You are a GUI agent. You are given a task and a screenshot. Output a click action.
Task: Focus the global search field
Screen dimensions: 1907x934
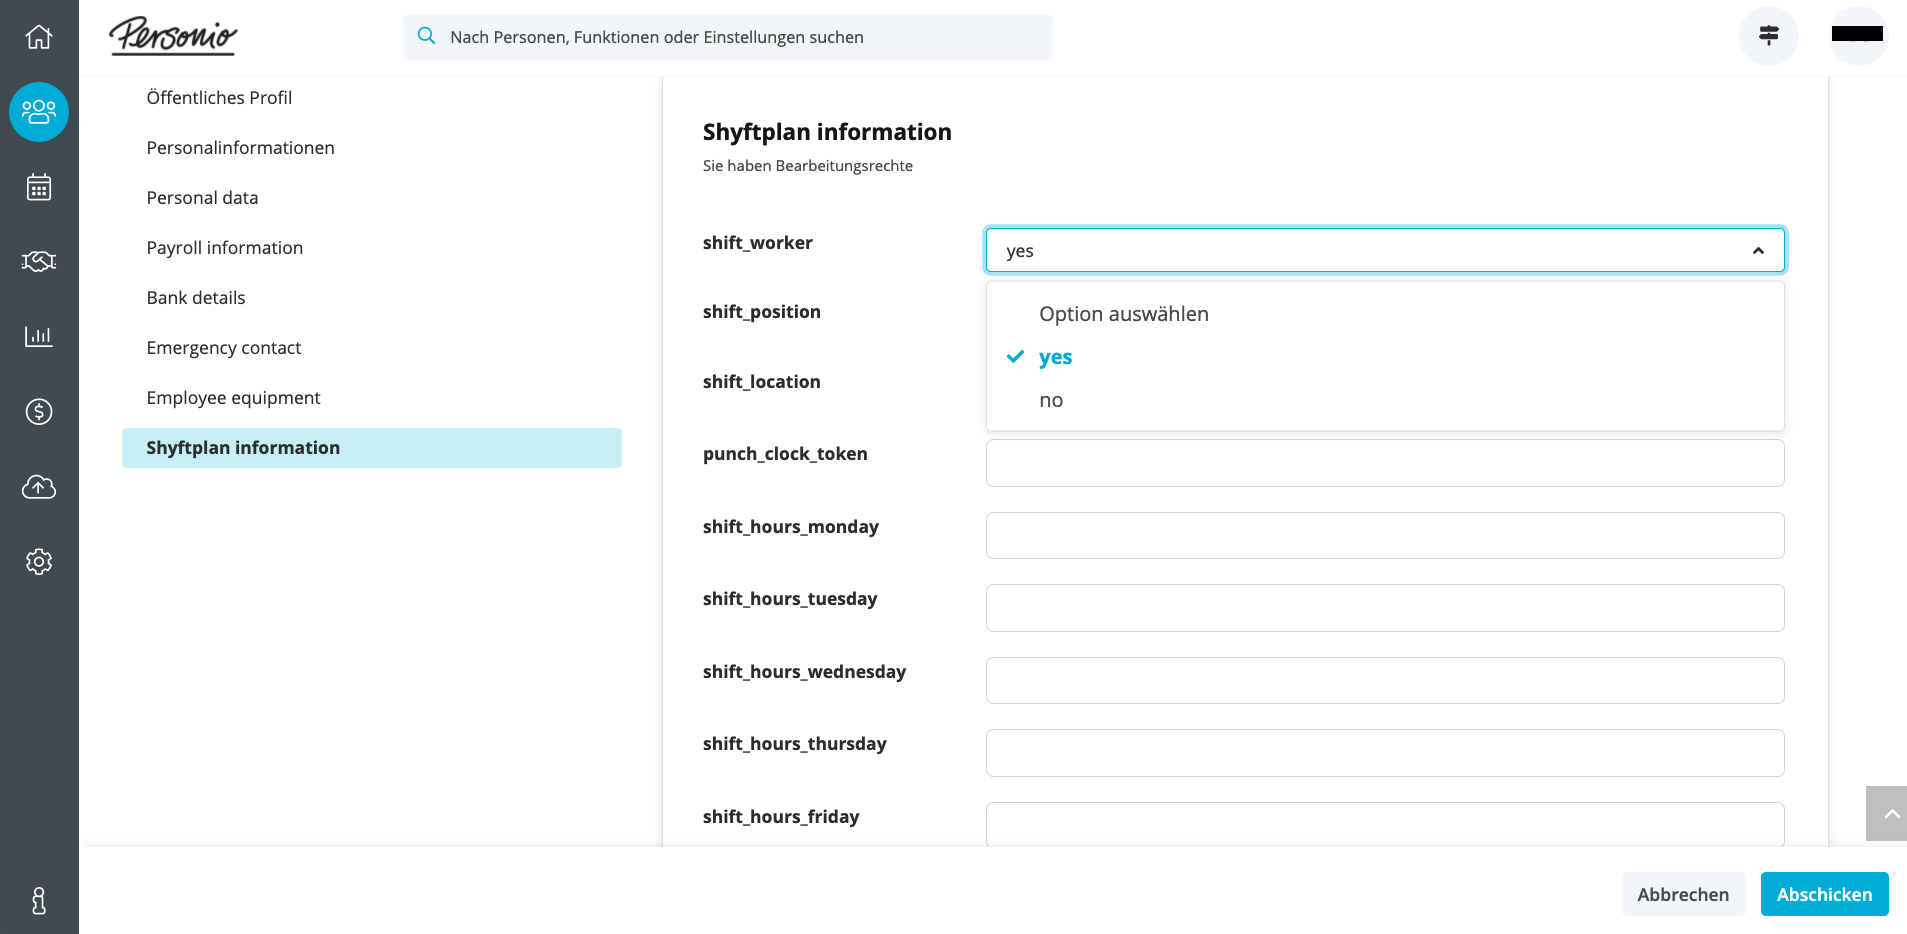[728, 37]
